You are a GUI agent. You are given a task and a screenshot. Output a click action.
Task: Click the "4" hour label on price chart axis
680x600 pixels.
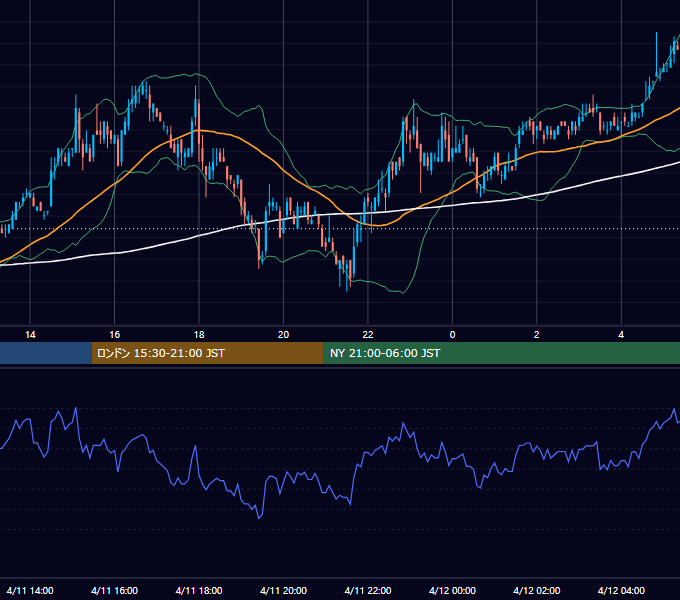(621, 335)
